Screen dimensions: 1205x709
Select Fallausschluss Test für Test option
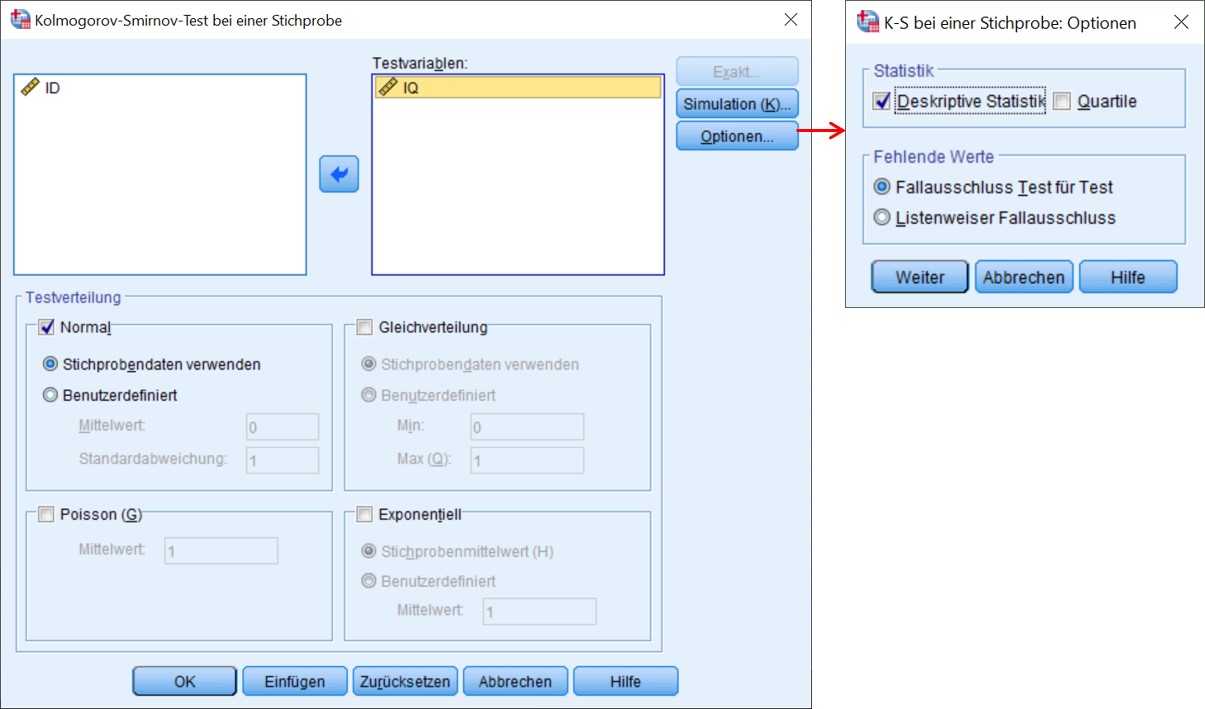click(x=882, y=187)
